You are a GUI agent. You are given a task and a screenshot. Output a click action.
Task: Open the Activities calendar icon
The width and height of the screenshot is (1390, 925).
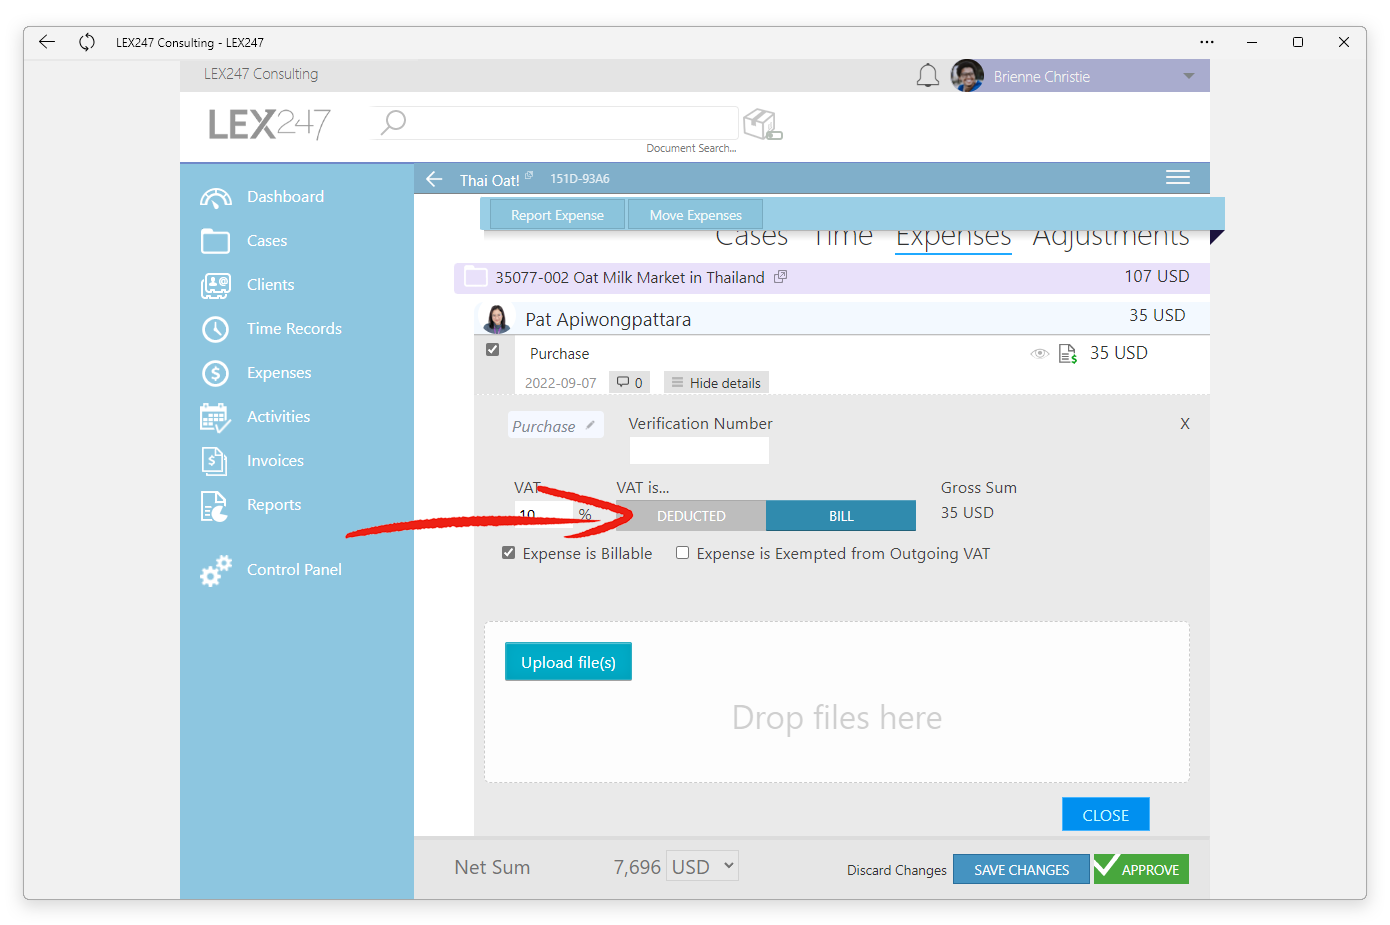(x=215, y=417)
